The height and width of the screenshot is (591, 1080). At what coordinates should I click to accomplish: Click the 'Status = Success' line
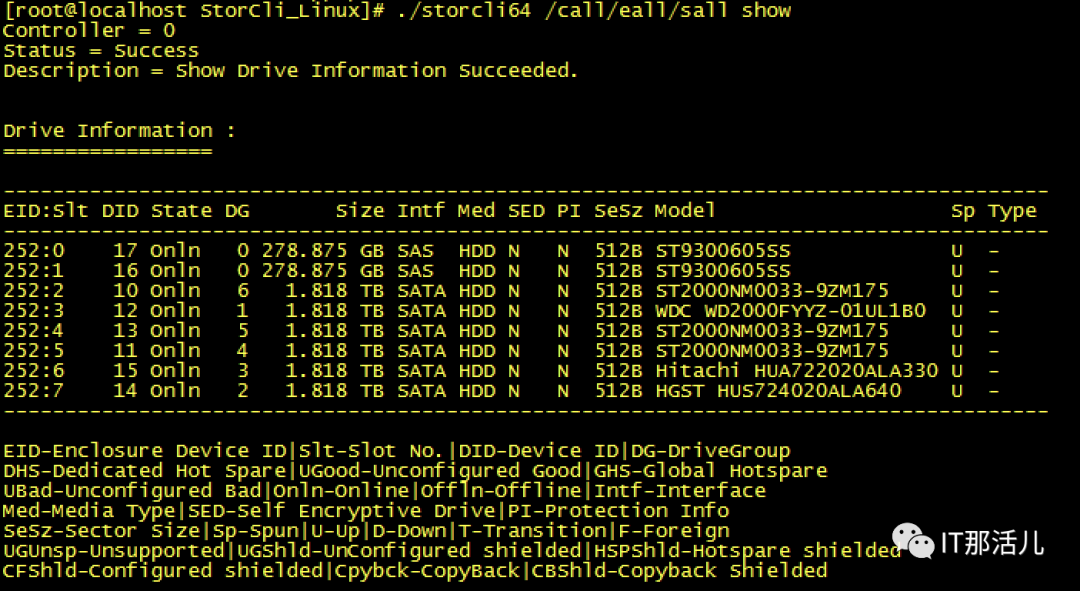100,51
